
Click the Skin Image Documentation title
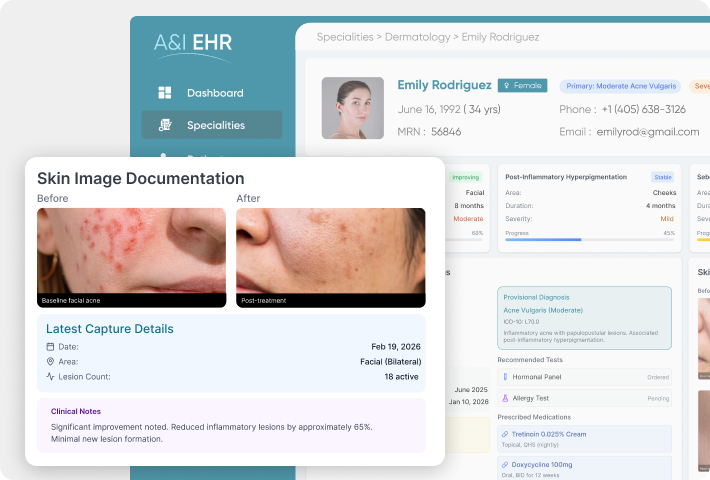(141, 178)
